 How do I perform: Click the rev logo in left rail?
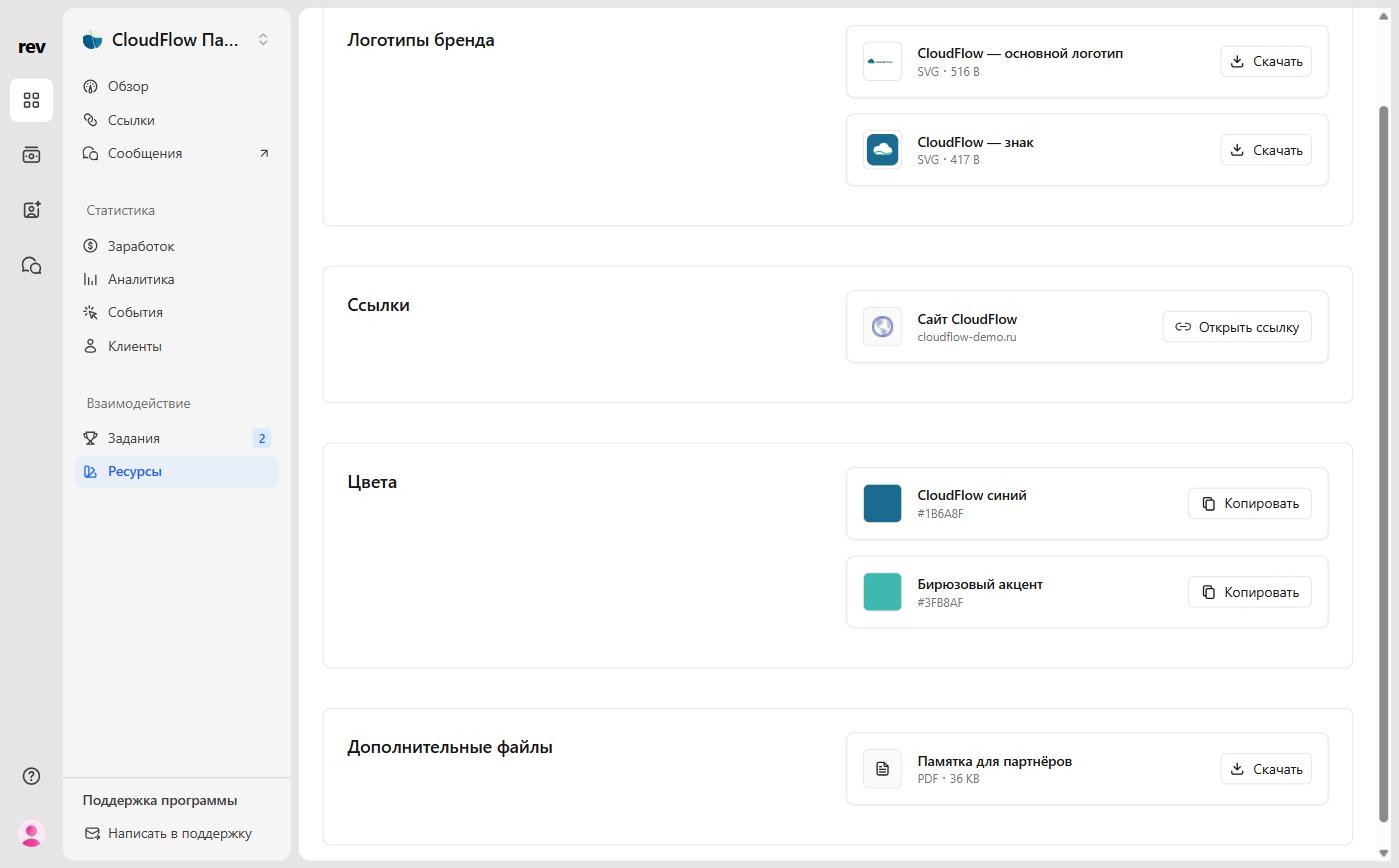click(31, 47)
